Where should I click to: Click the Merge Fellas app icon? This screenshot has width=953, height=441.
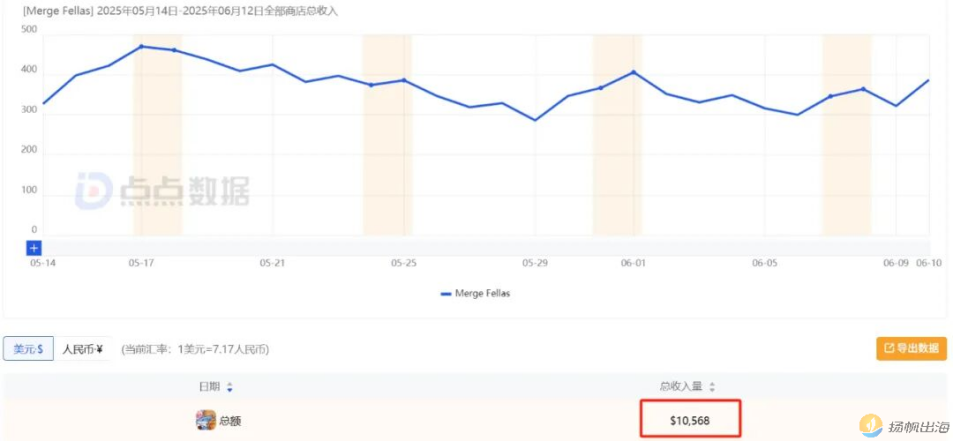[206, 420]
